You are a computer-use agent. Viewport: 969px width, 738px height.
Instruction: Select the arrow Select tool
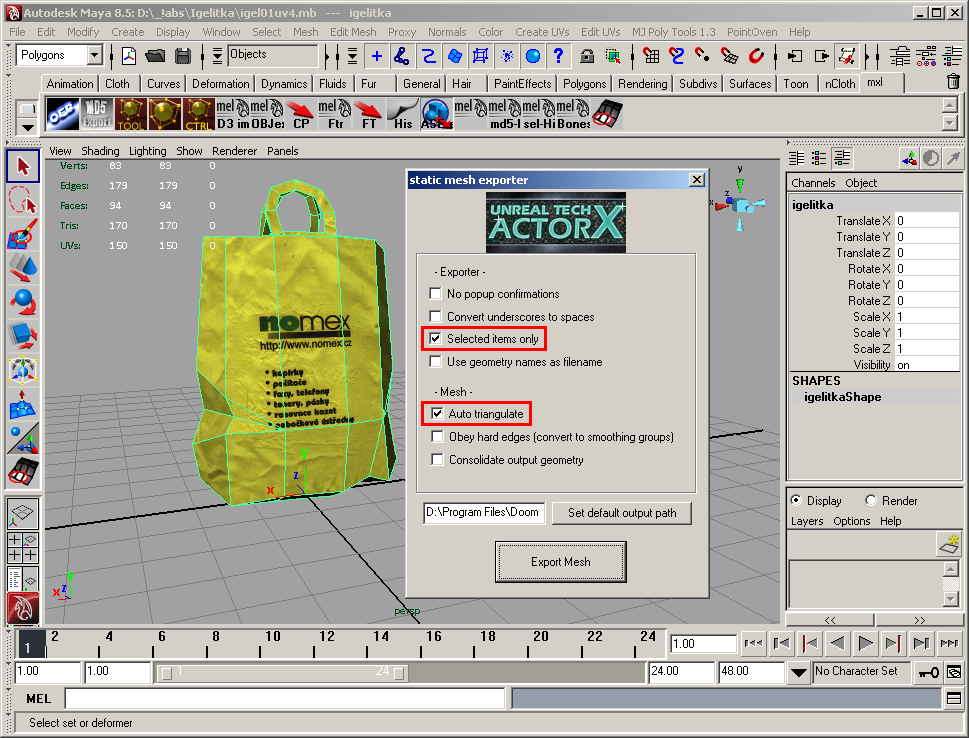coord(23,166)
